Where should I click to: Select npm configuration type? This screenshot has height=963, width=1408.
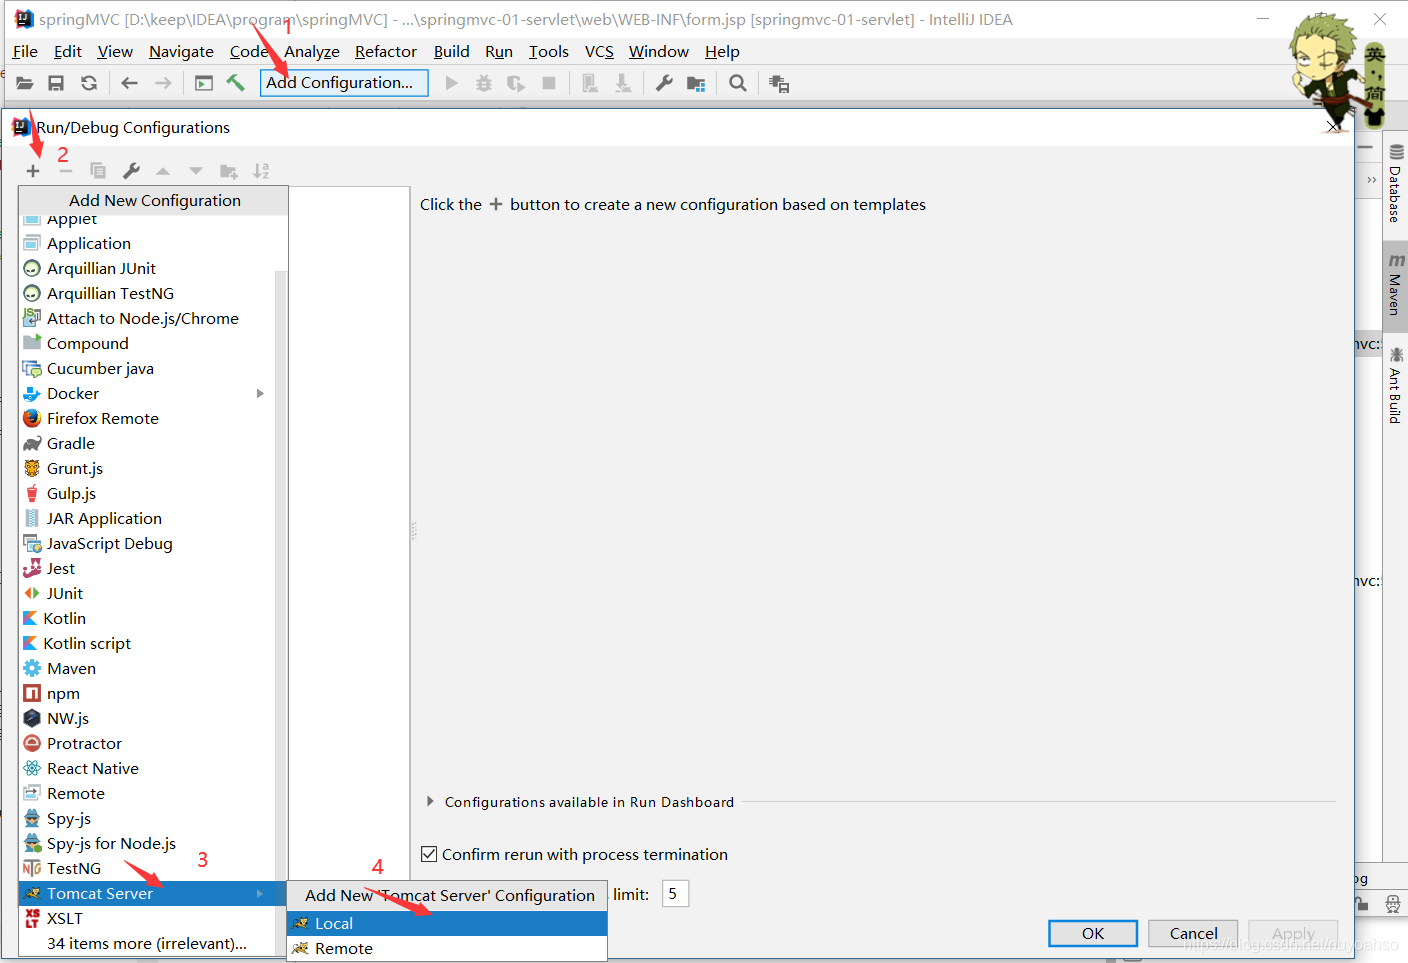click(147, 693)
